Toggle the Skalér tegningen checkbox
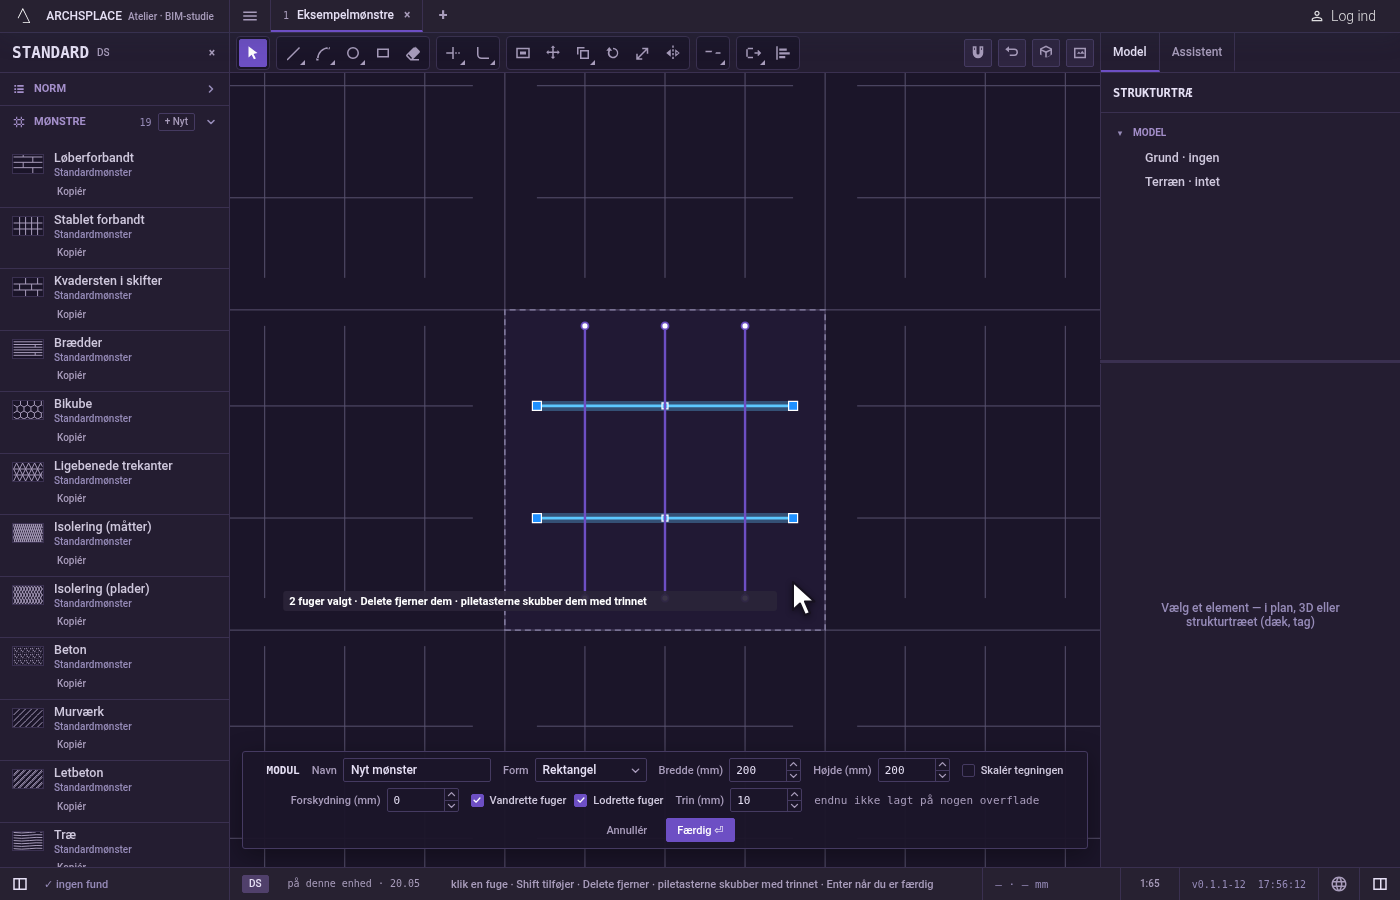 pos(968,770)
